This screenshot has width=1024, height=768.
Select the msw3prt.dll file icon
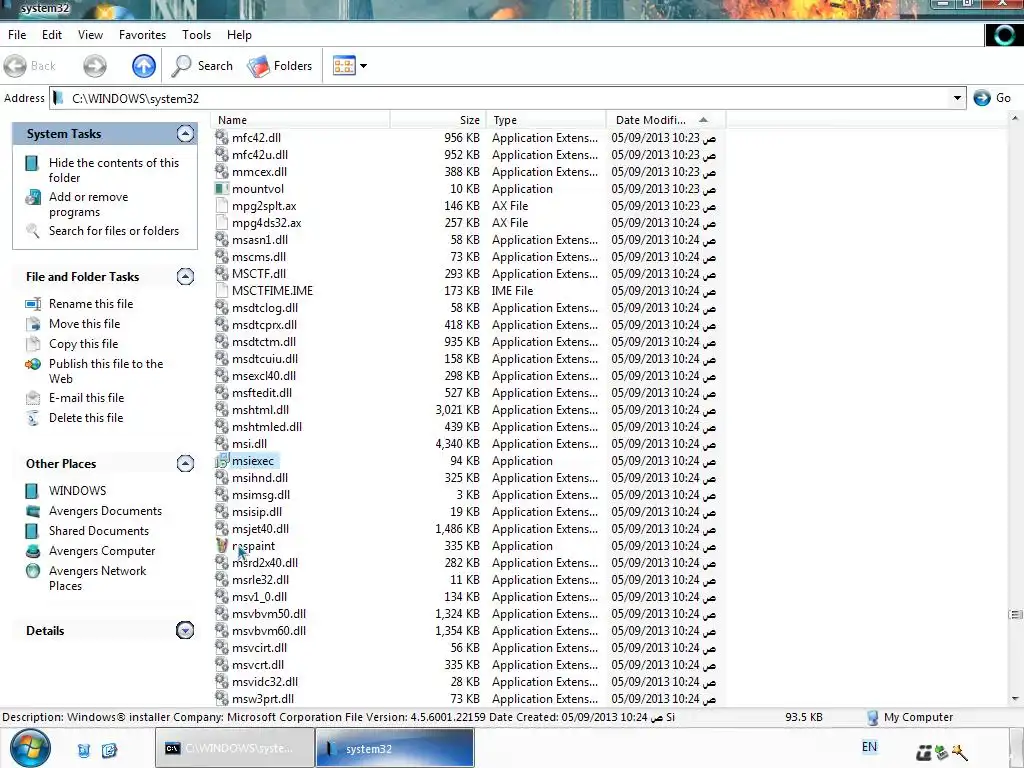pyautogui.click(x=222, y=698)
